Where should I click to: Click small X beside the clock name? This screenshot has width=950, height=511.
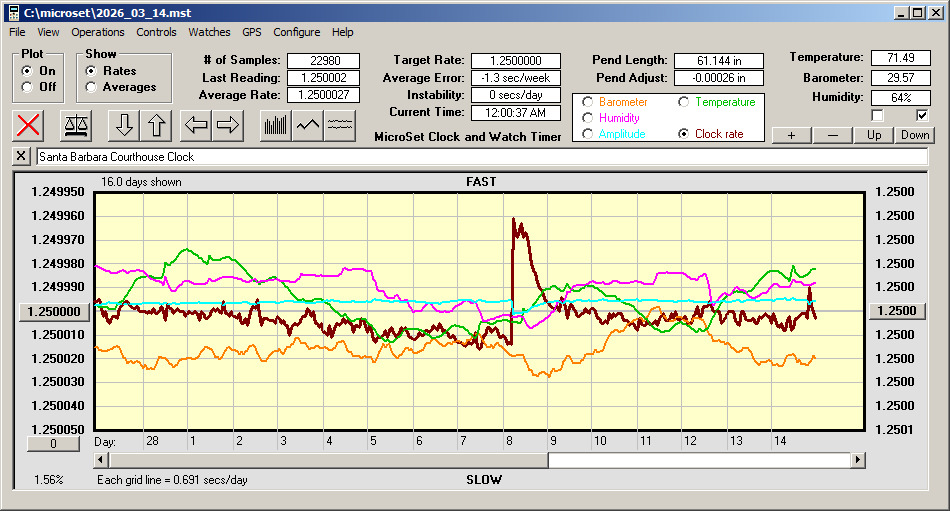(x=22, y=157)
